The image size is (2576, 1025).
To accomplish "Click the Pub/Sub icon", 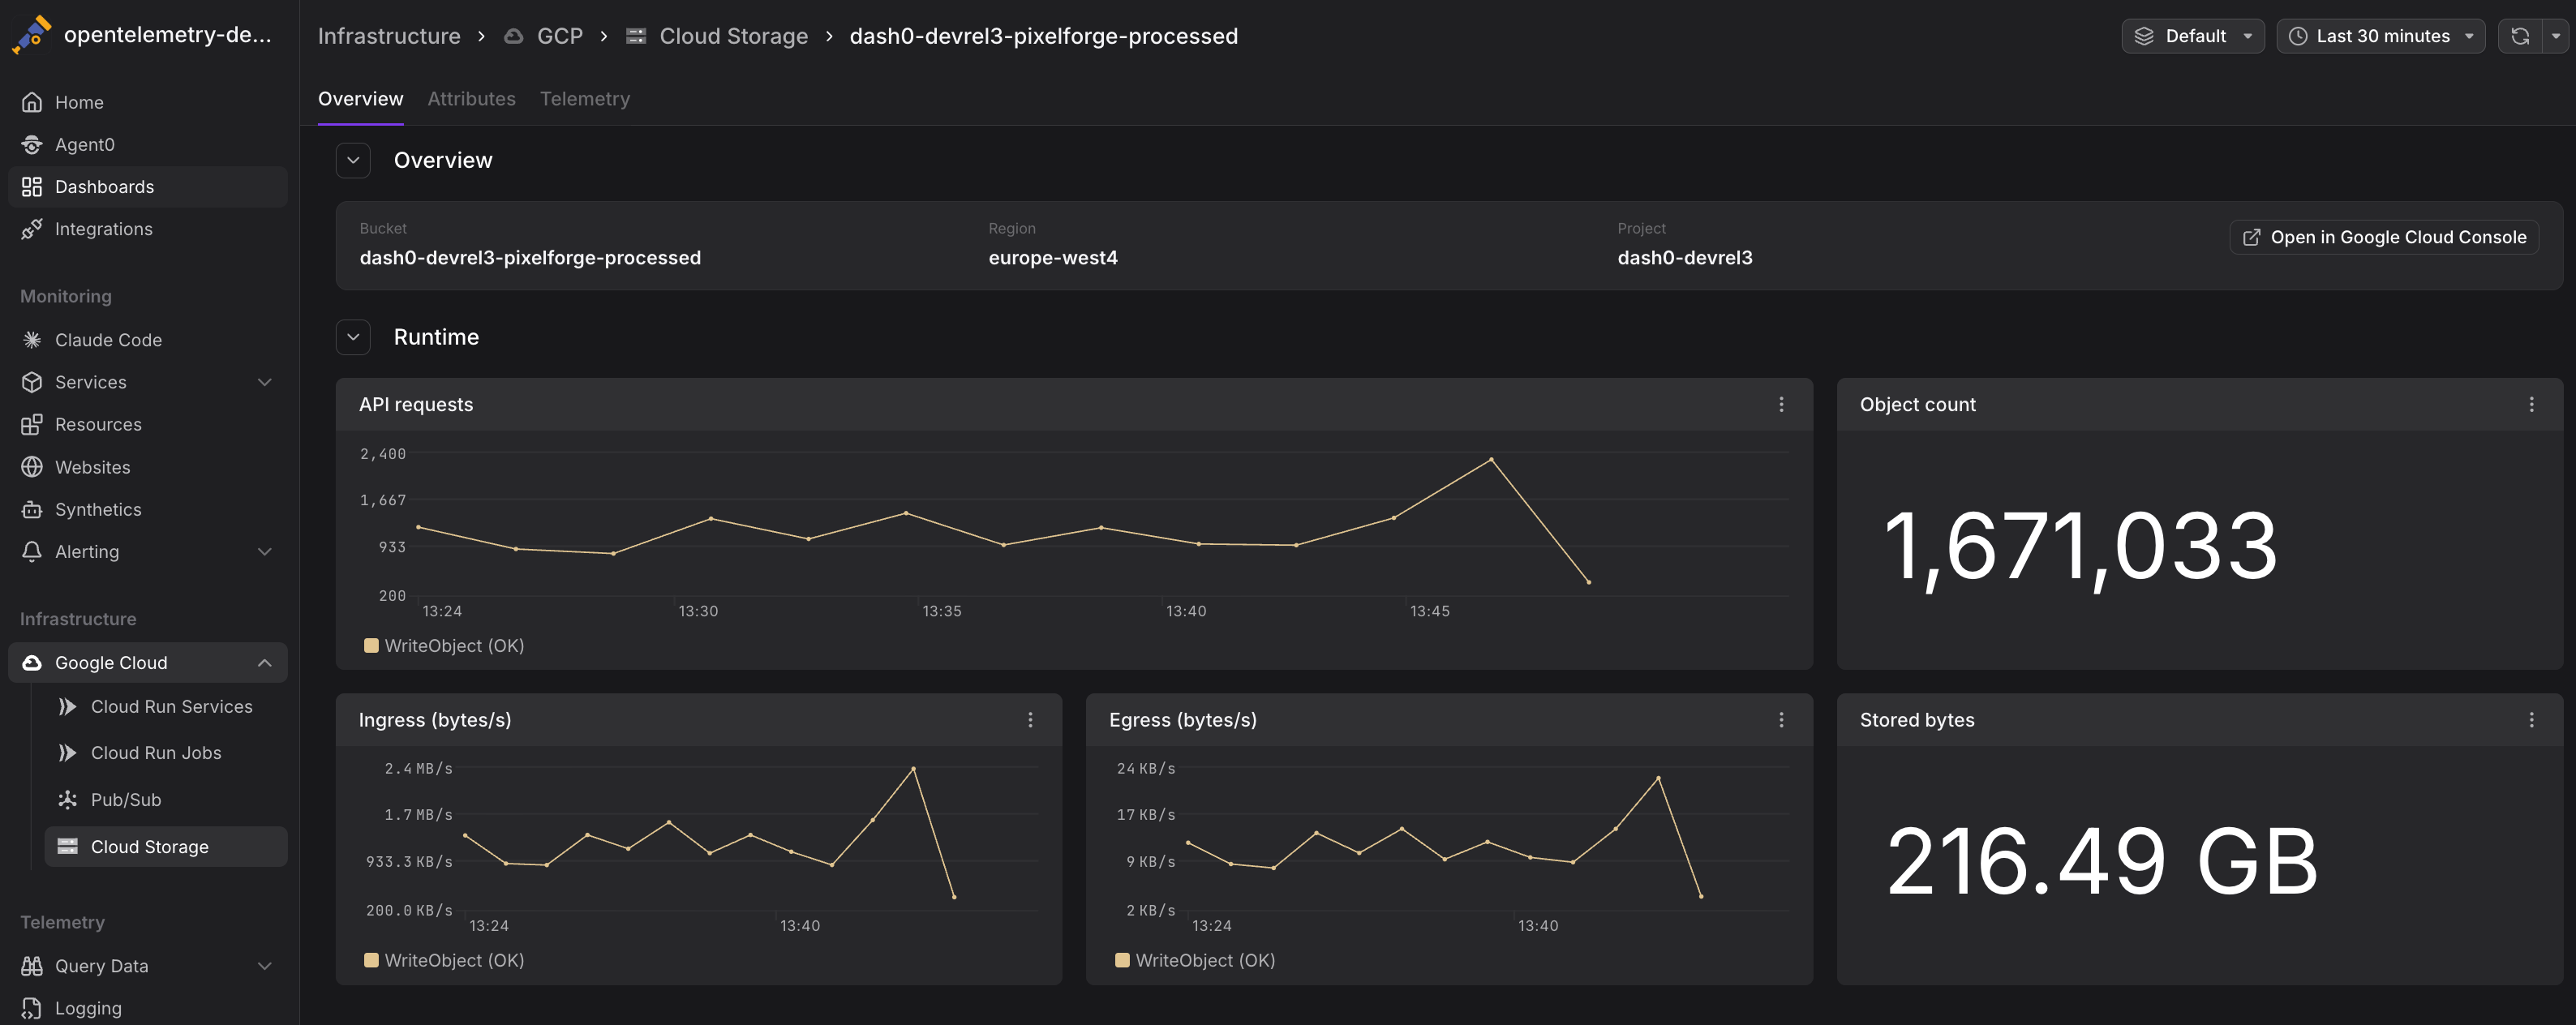I will 68,800.
